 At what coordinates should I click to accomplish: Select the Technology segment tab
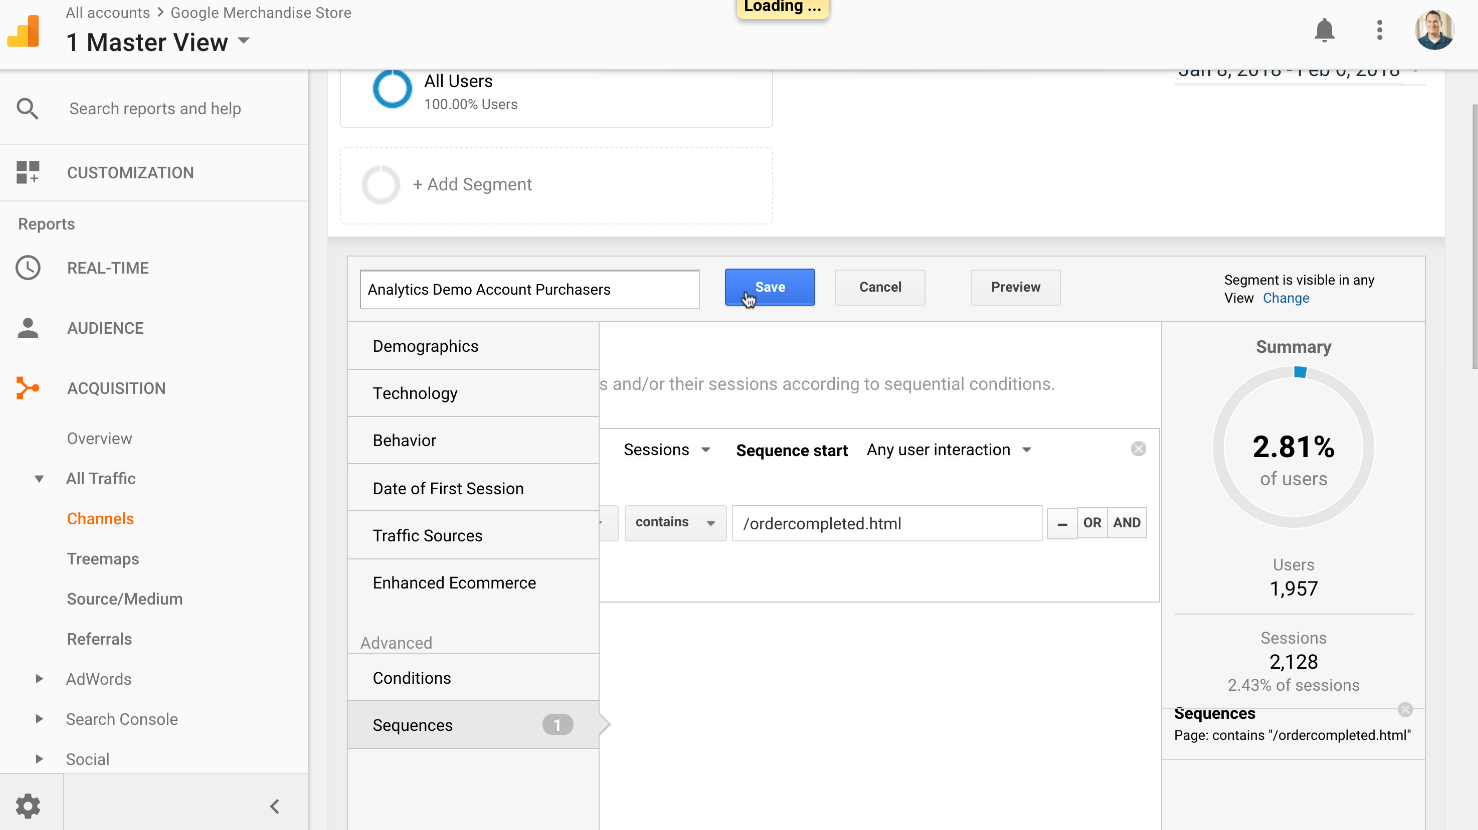(473, 393)
